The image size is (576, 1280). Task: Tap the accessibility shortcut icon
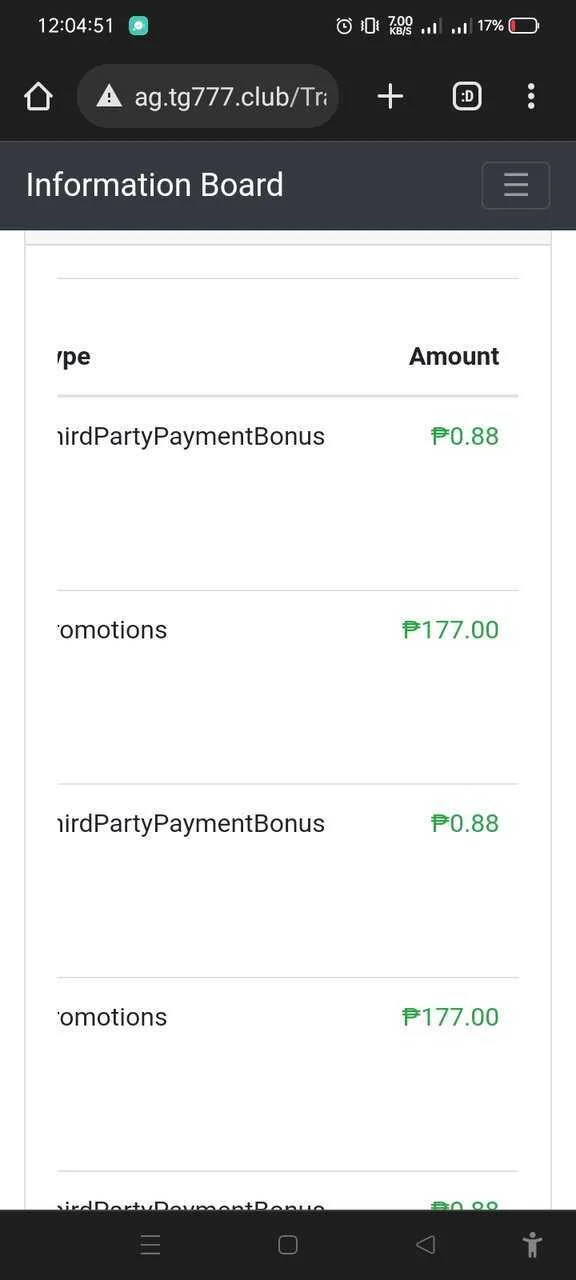(532, 1244)
